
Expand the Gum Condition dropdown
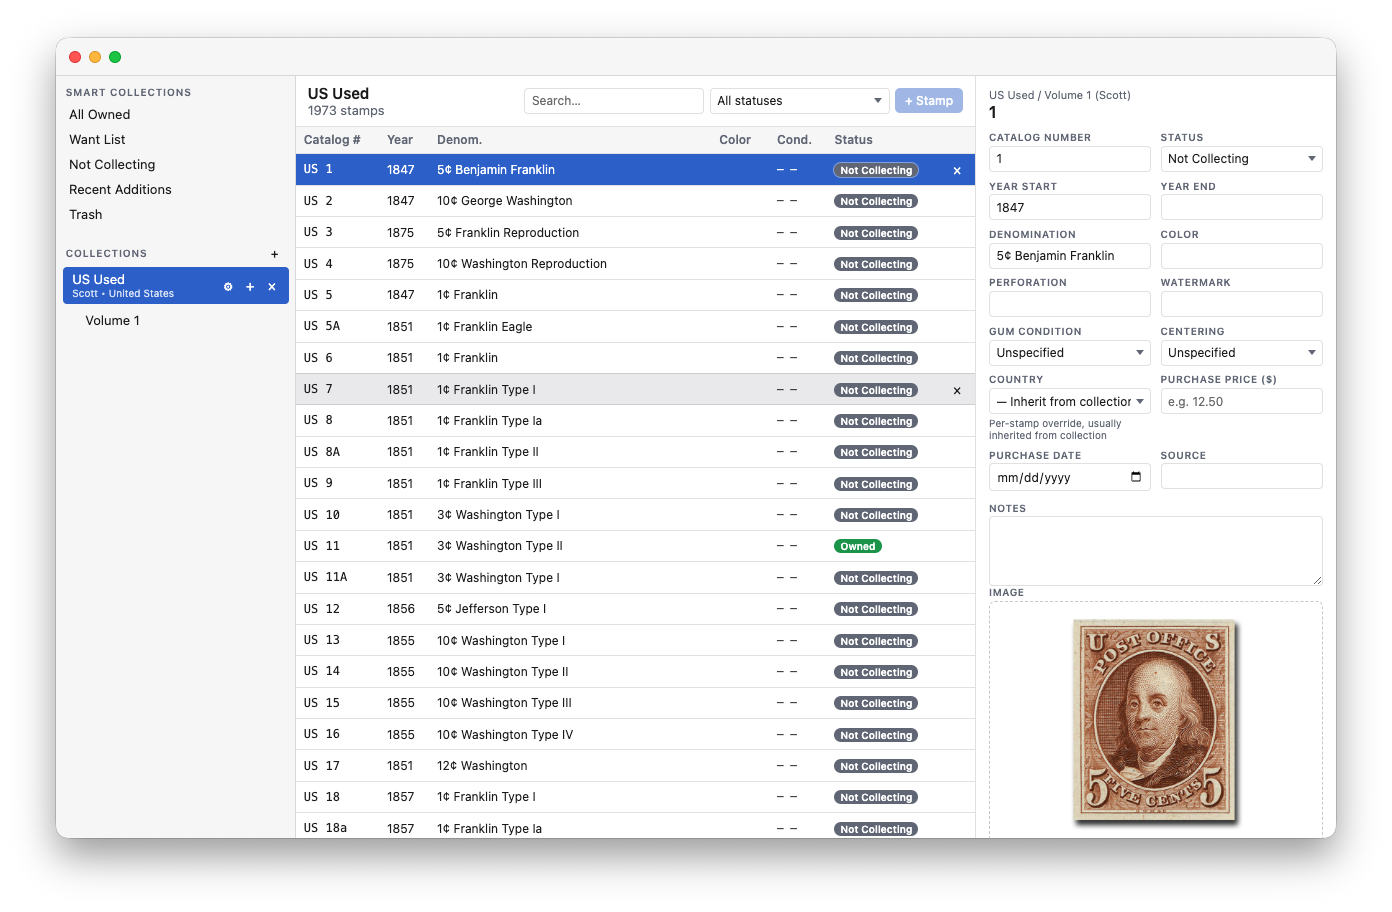[1069, 352]
